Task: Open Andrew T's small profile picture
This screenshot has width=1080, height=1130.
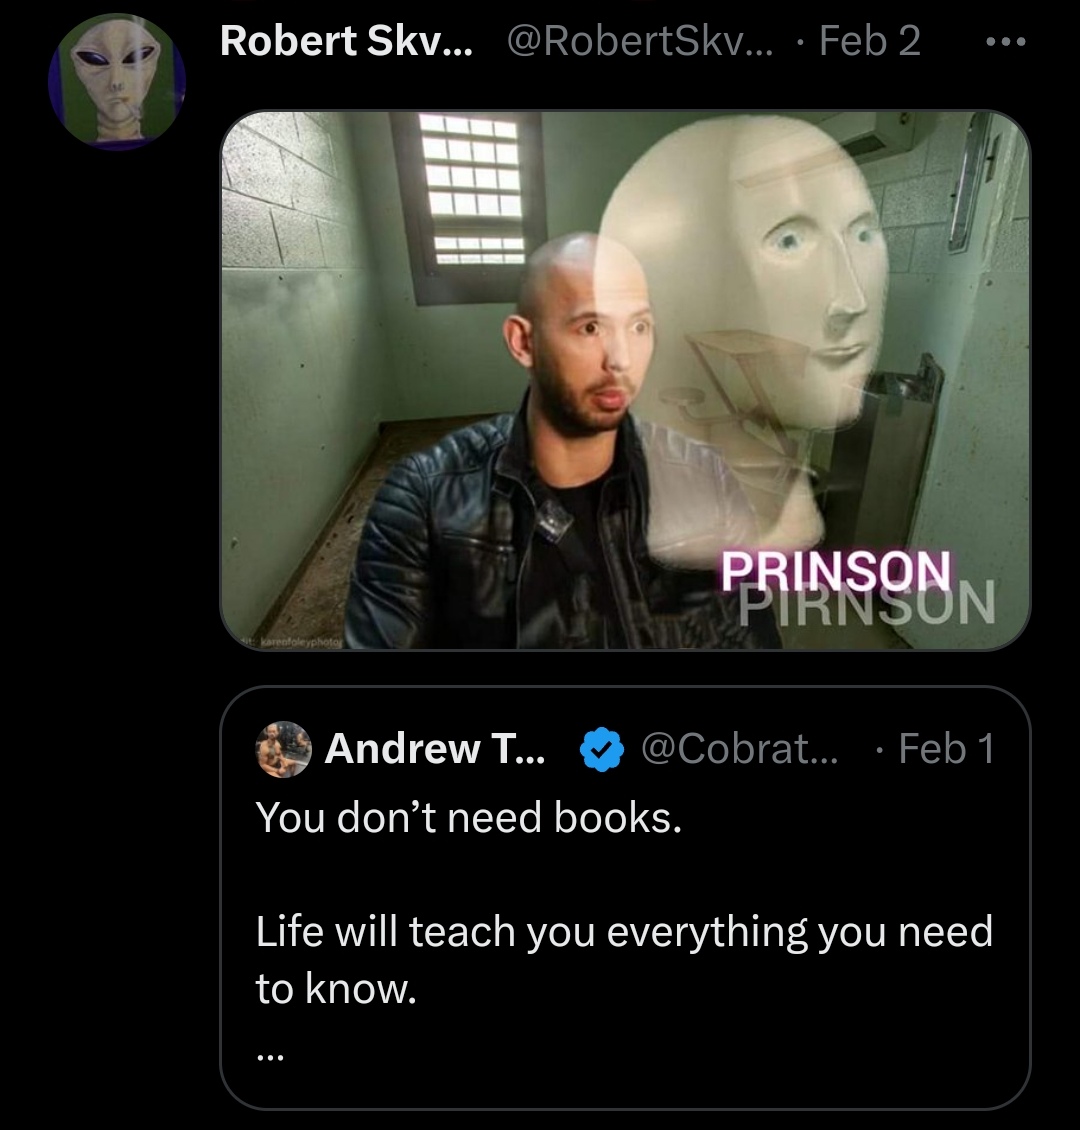Action: (x=283, y=749)
